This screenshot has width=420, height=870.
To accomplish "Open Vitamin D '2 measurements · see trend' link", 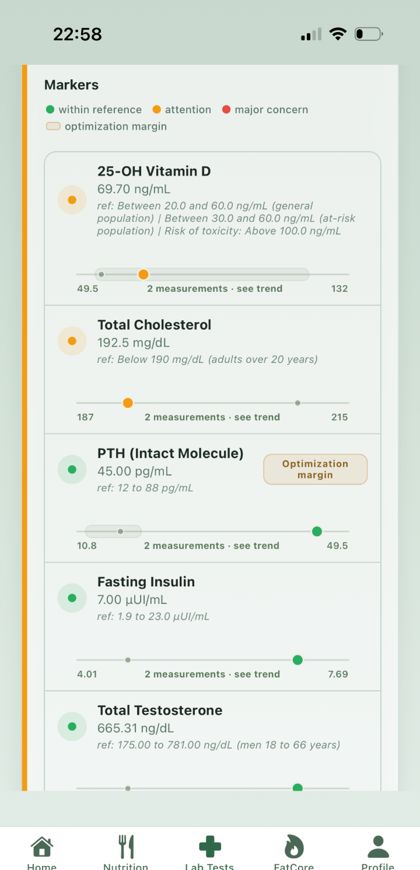I will (x=215, y=289).
